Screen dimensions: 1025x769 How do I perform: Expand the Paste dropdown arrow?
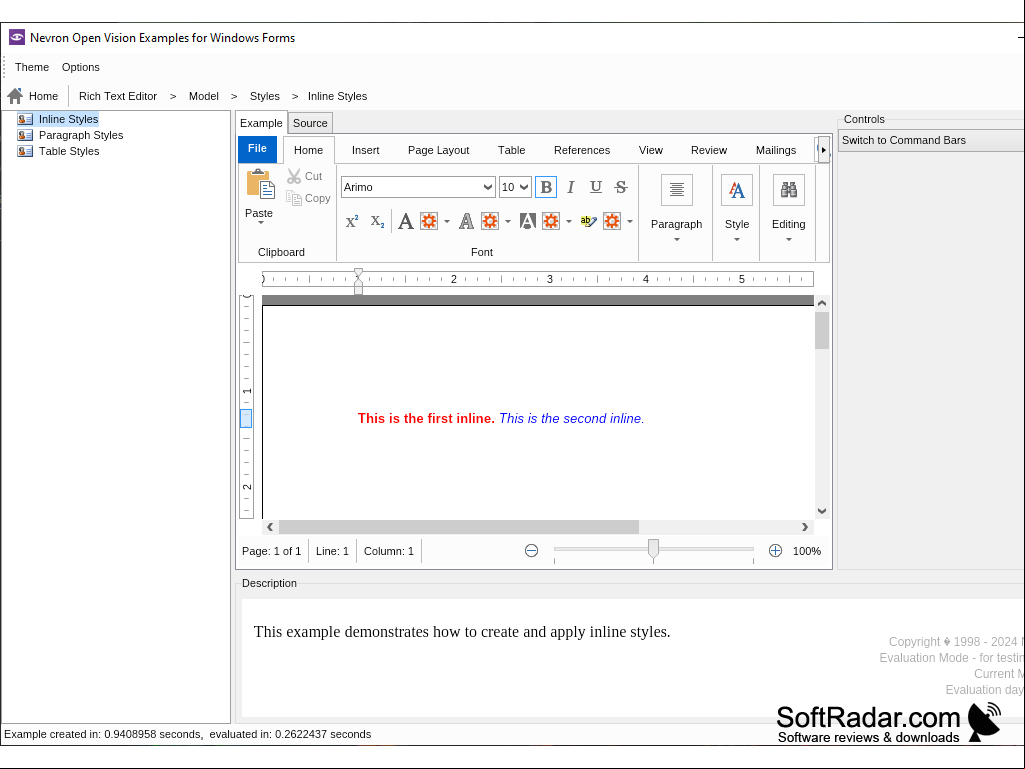coord(261,223)
